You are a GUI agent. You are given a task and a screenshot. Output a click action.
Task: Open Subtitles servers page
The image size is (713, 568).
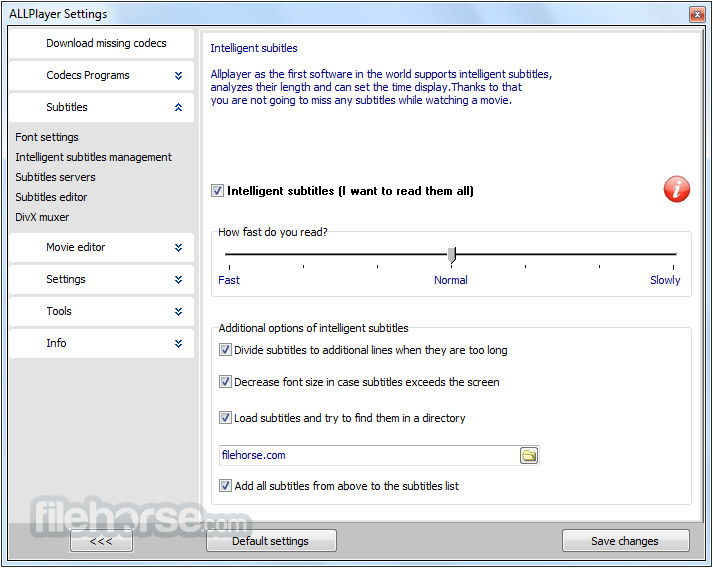55,177
